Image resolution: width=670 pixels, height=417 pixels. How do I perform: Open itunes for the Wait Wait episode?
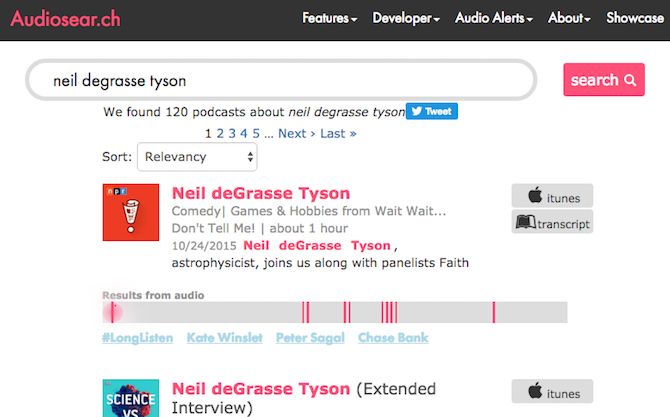click(x=552, y=196)
